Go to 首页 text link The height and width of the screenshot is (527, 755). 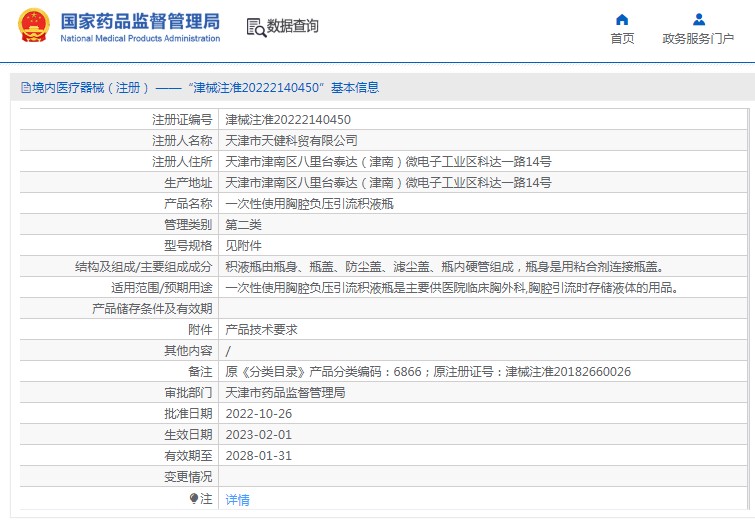click(x=622, y=39)
